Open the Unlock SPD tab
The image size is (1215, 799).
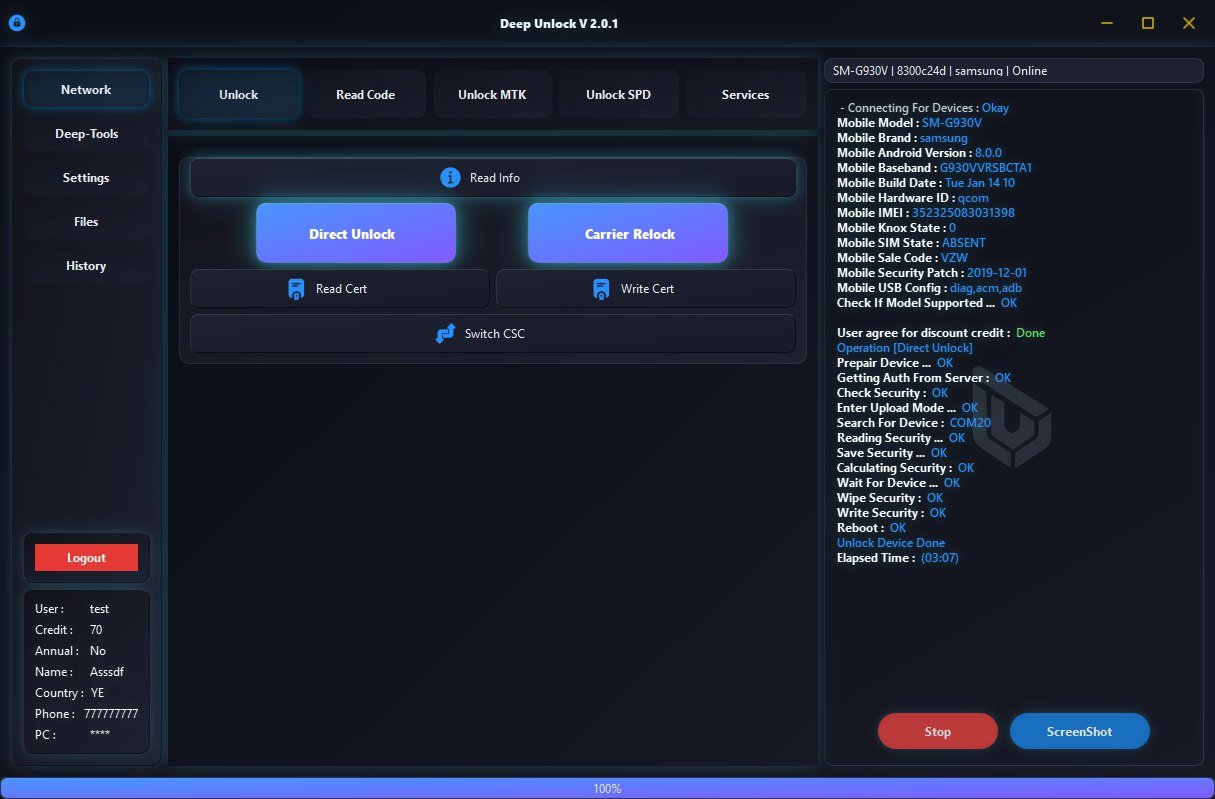[x=618, y=94]
